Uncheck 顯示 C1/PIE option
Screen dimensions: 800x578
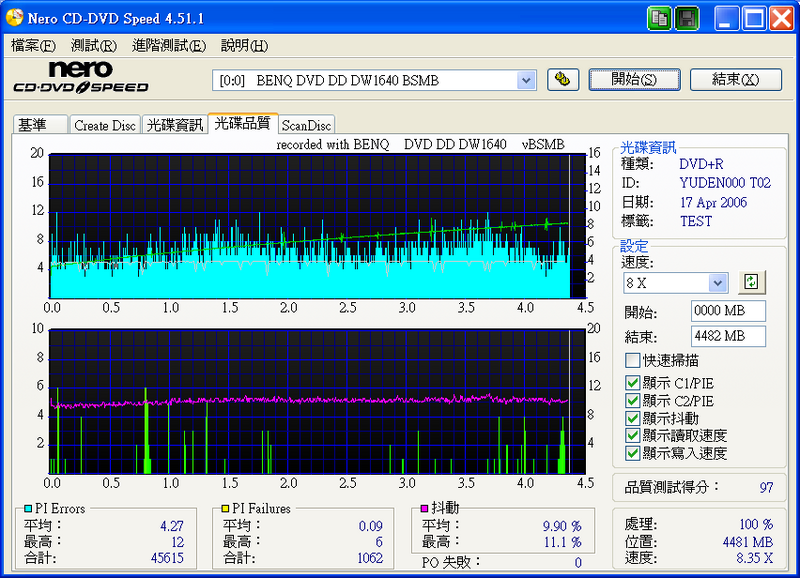[x=633, y=383]
